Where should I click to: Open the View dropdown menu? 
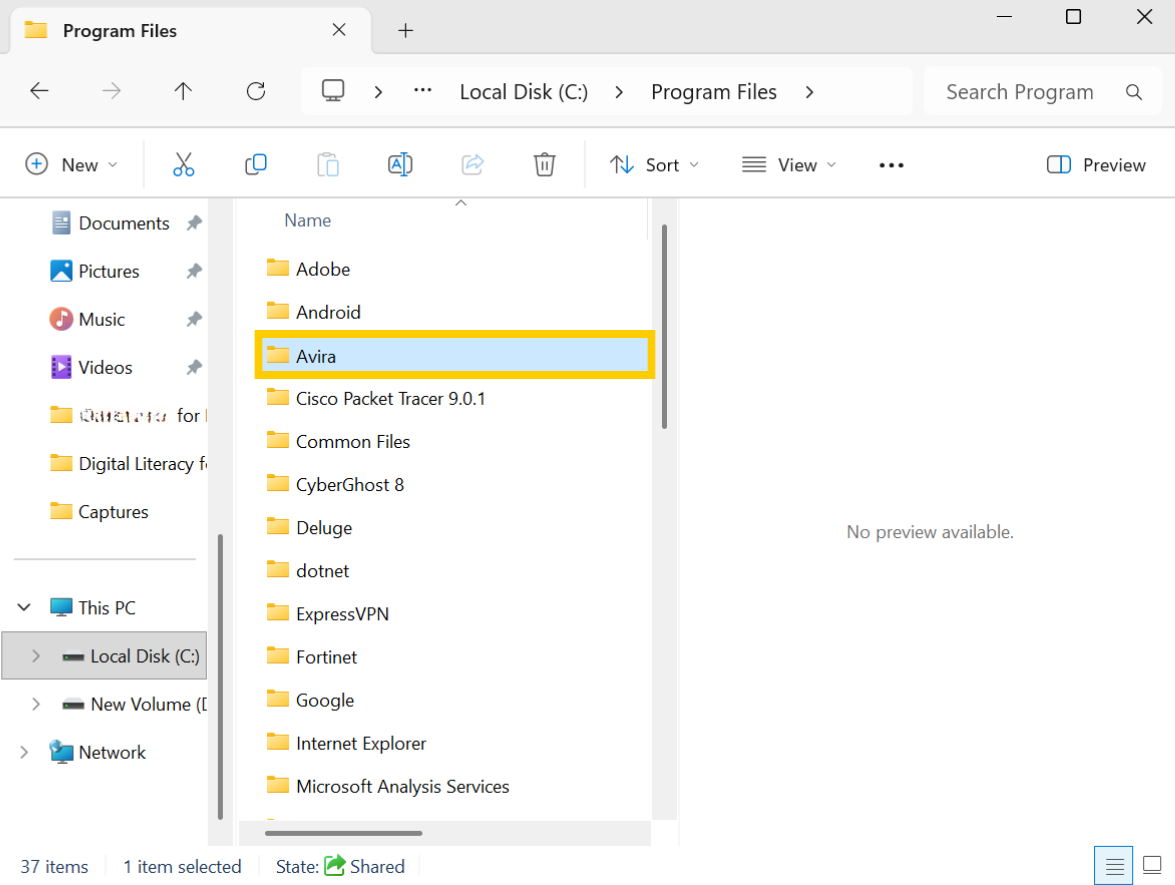(788, 165)
